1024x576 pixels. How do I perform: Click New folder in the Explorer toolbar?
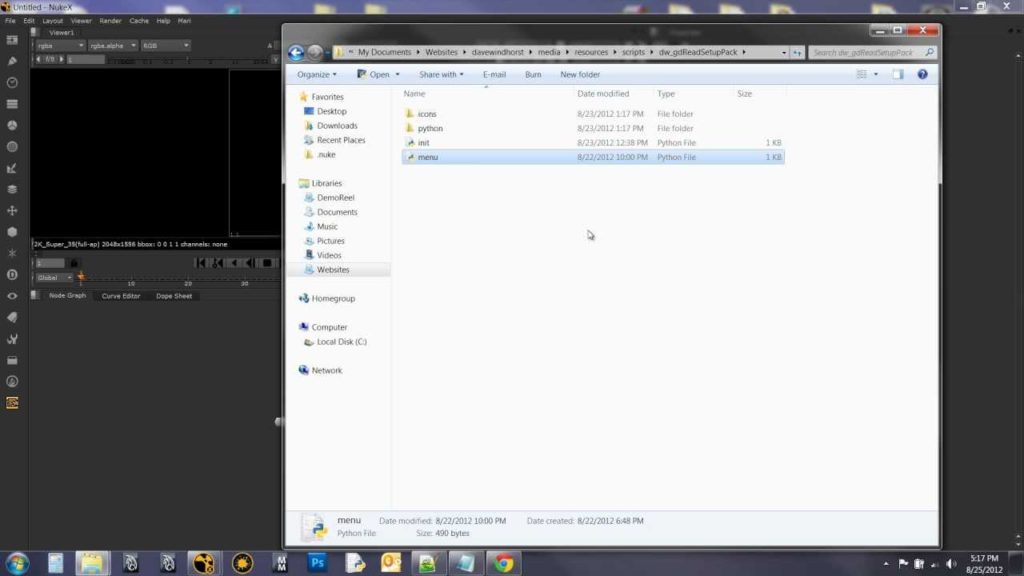pos(579,74)
